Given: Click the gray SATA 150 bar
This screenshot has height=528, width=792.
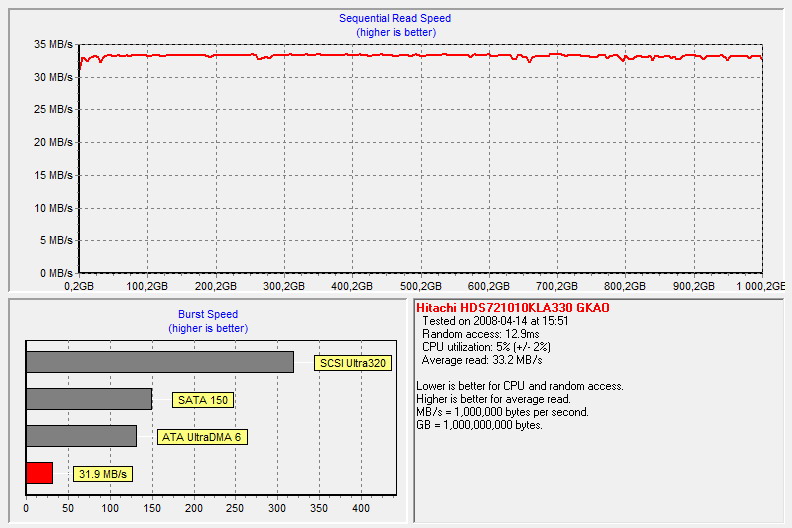Looking at the screenshot, I should pyautogui.click(x=89, y=399).
